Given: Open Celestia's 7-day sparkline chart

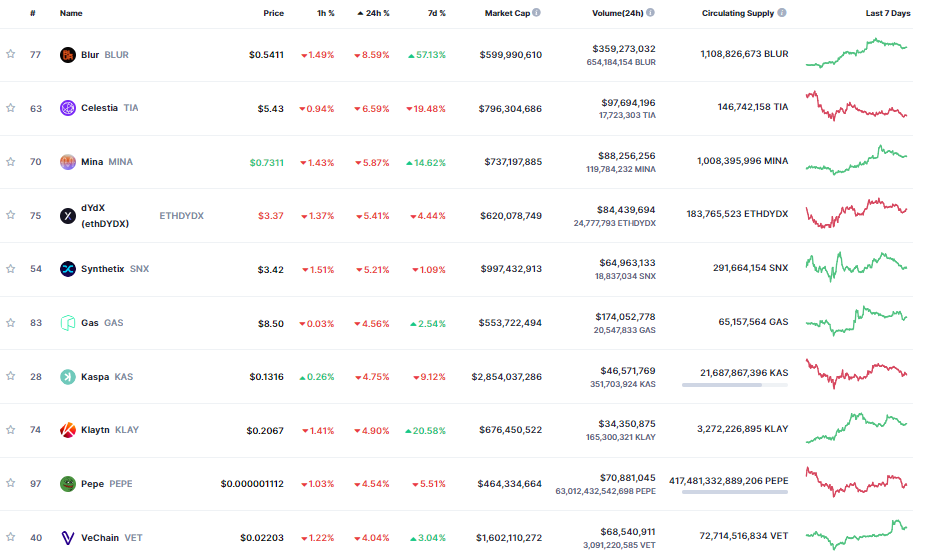Looking at the screenshot, I should tap(857, 106).
